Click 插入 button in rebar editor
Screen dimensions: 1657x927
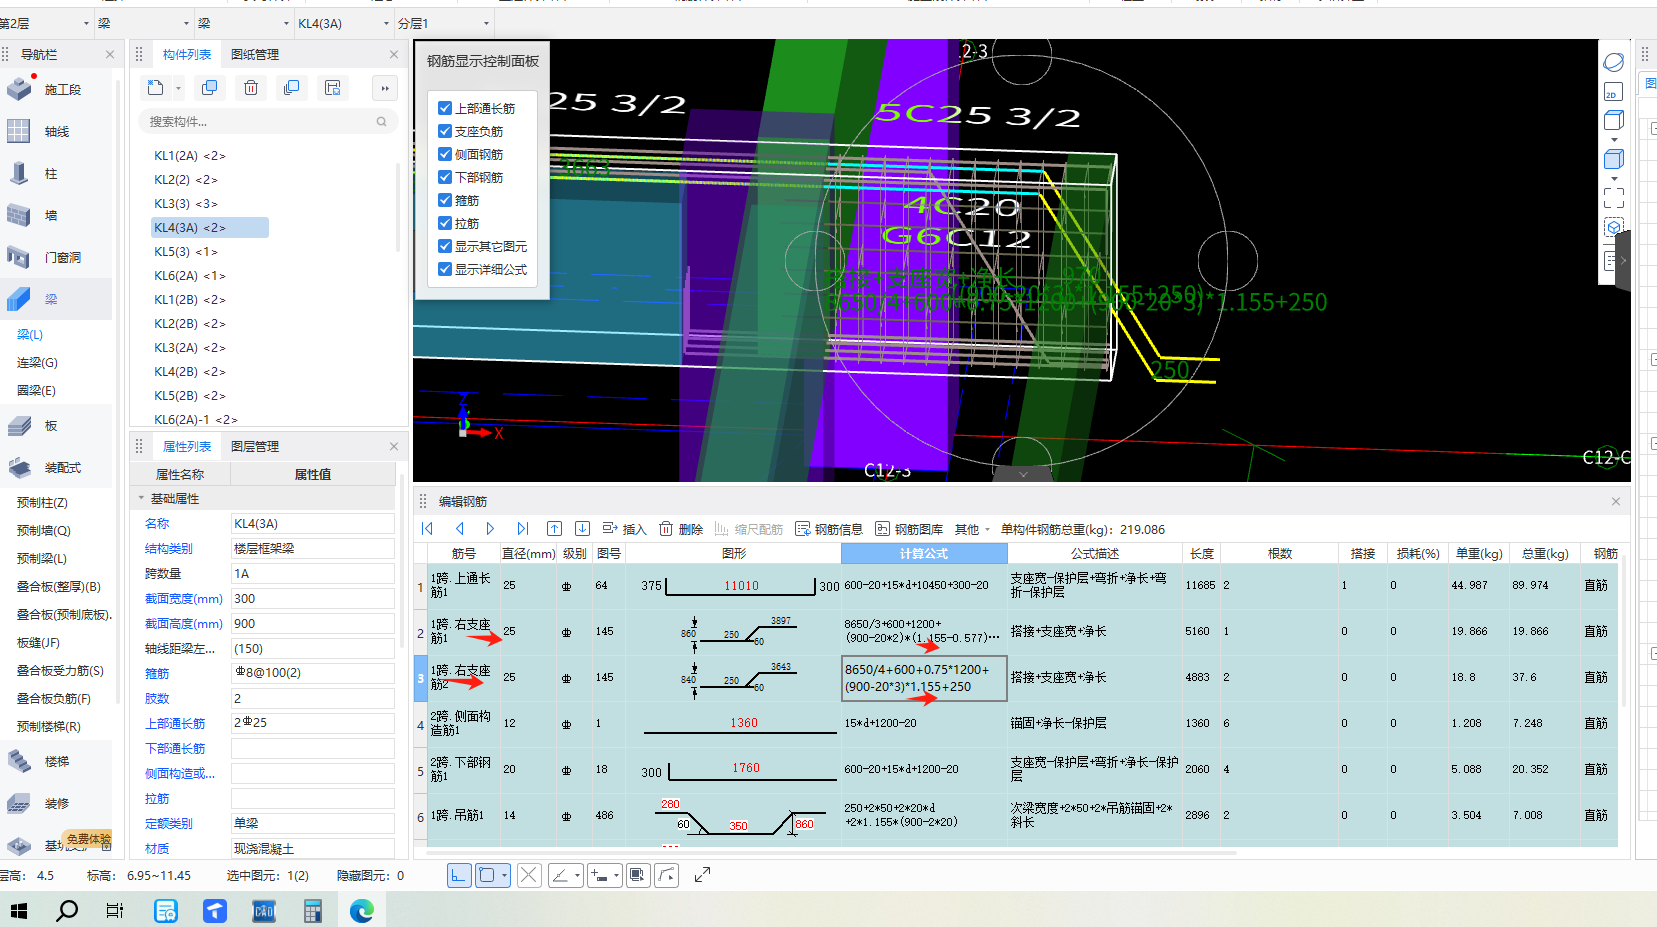point(624,529)
